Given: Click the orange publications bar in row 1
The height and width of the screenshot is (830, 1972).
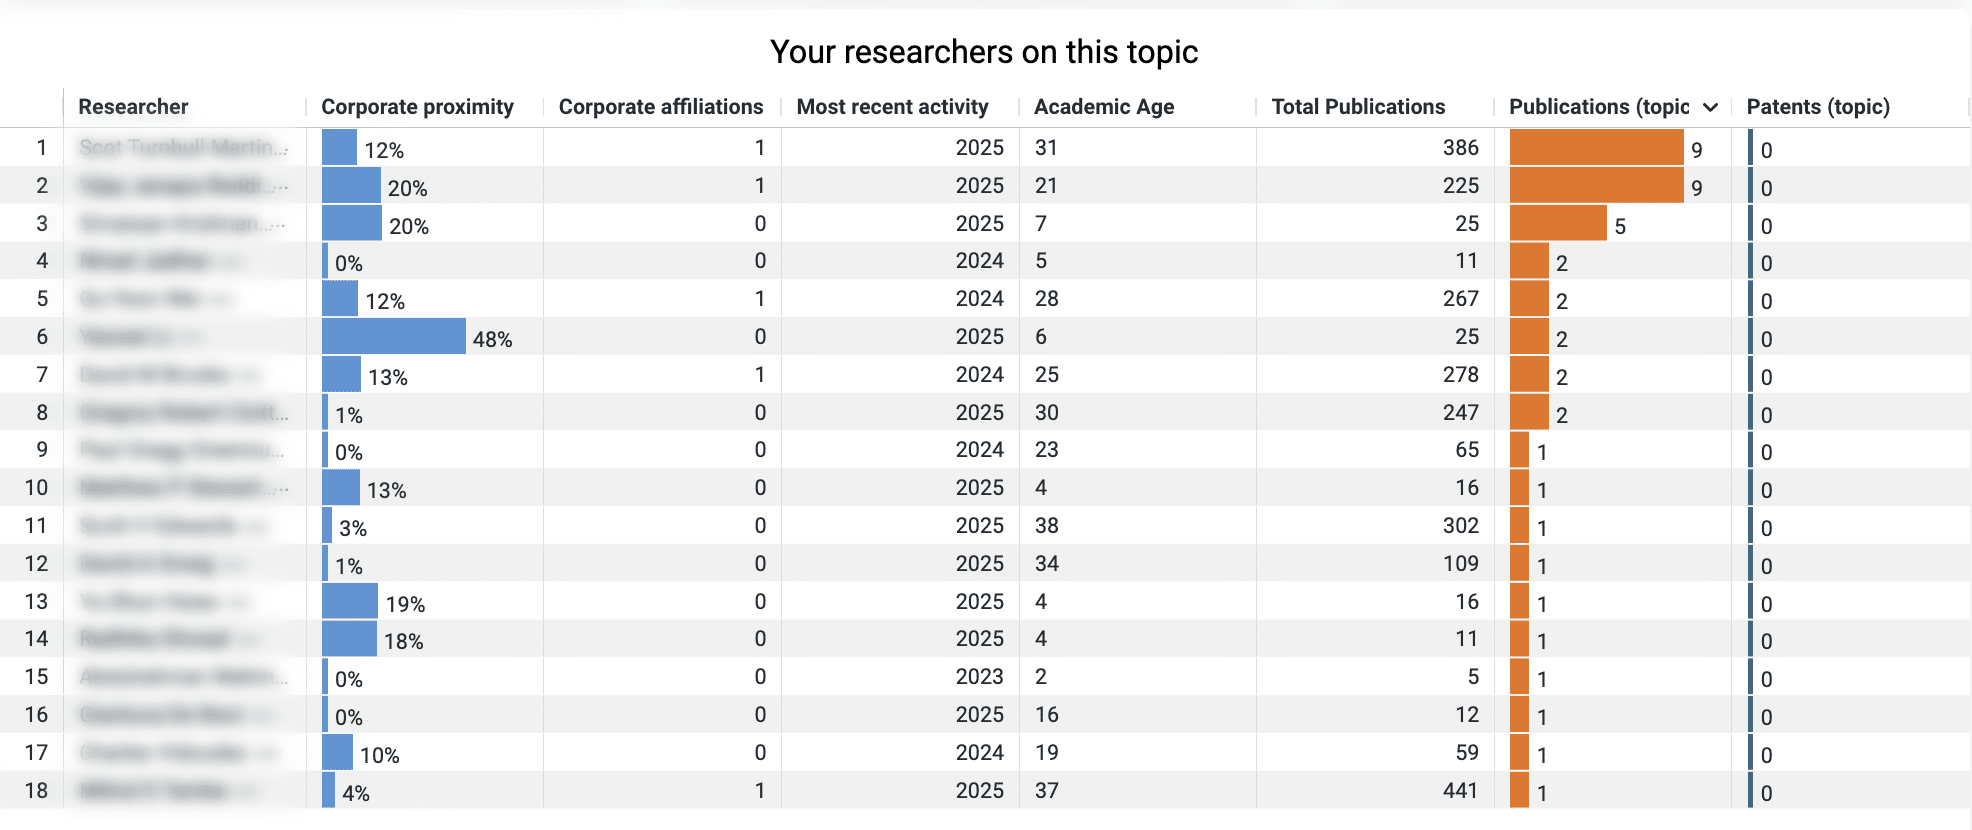Looking at the screenshot, I should click(1596, 148).
